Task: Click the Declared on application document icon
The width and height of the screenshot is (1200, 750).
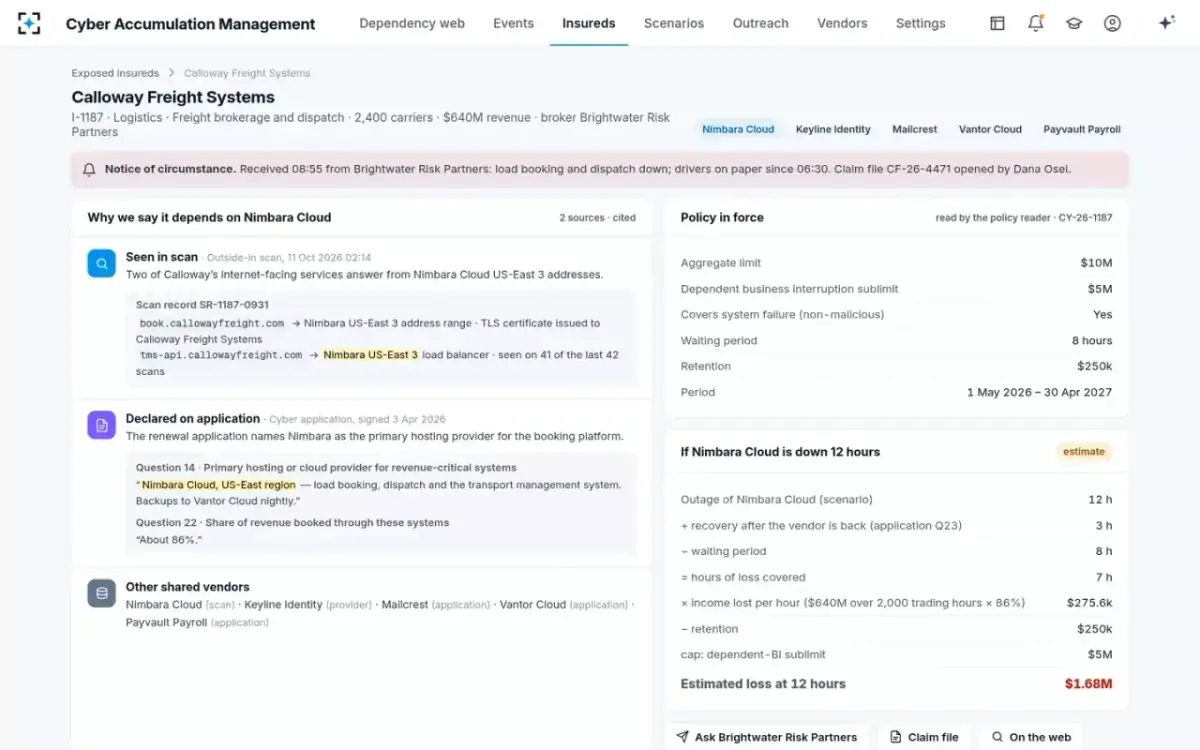Action: (101, 425)
